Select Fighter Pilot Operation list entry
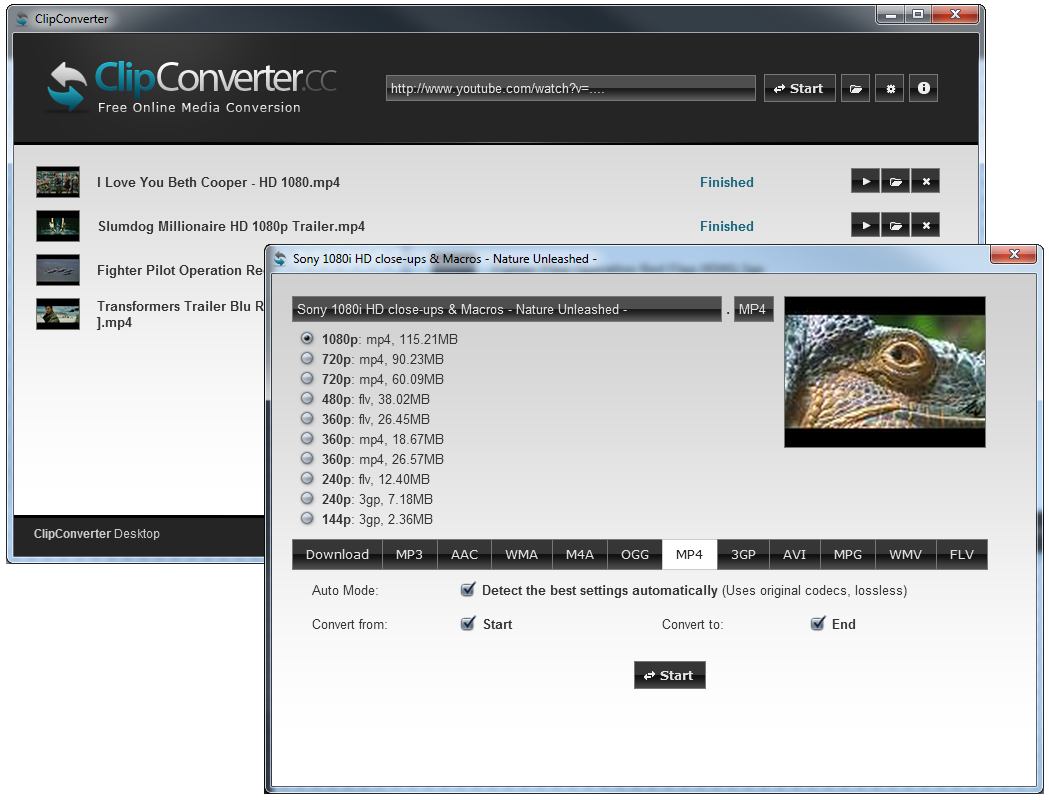Viewport: 1049px width, 800px height. point(181,270)
